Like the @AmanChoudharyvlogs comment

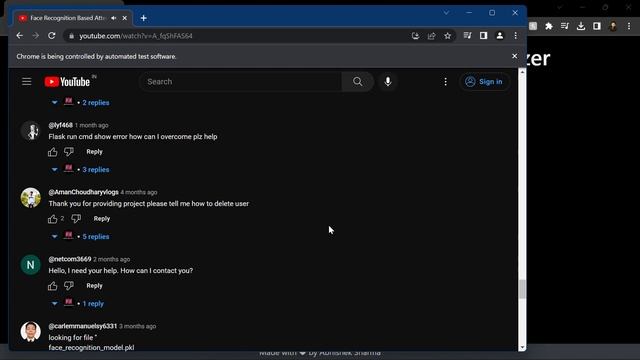click(x=53, y=219)
